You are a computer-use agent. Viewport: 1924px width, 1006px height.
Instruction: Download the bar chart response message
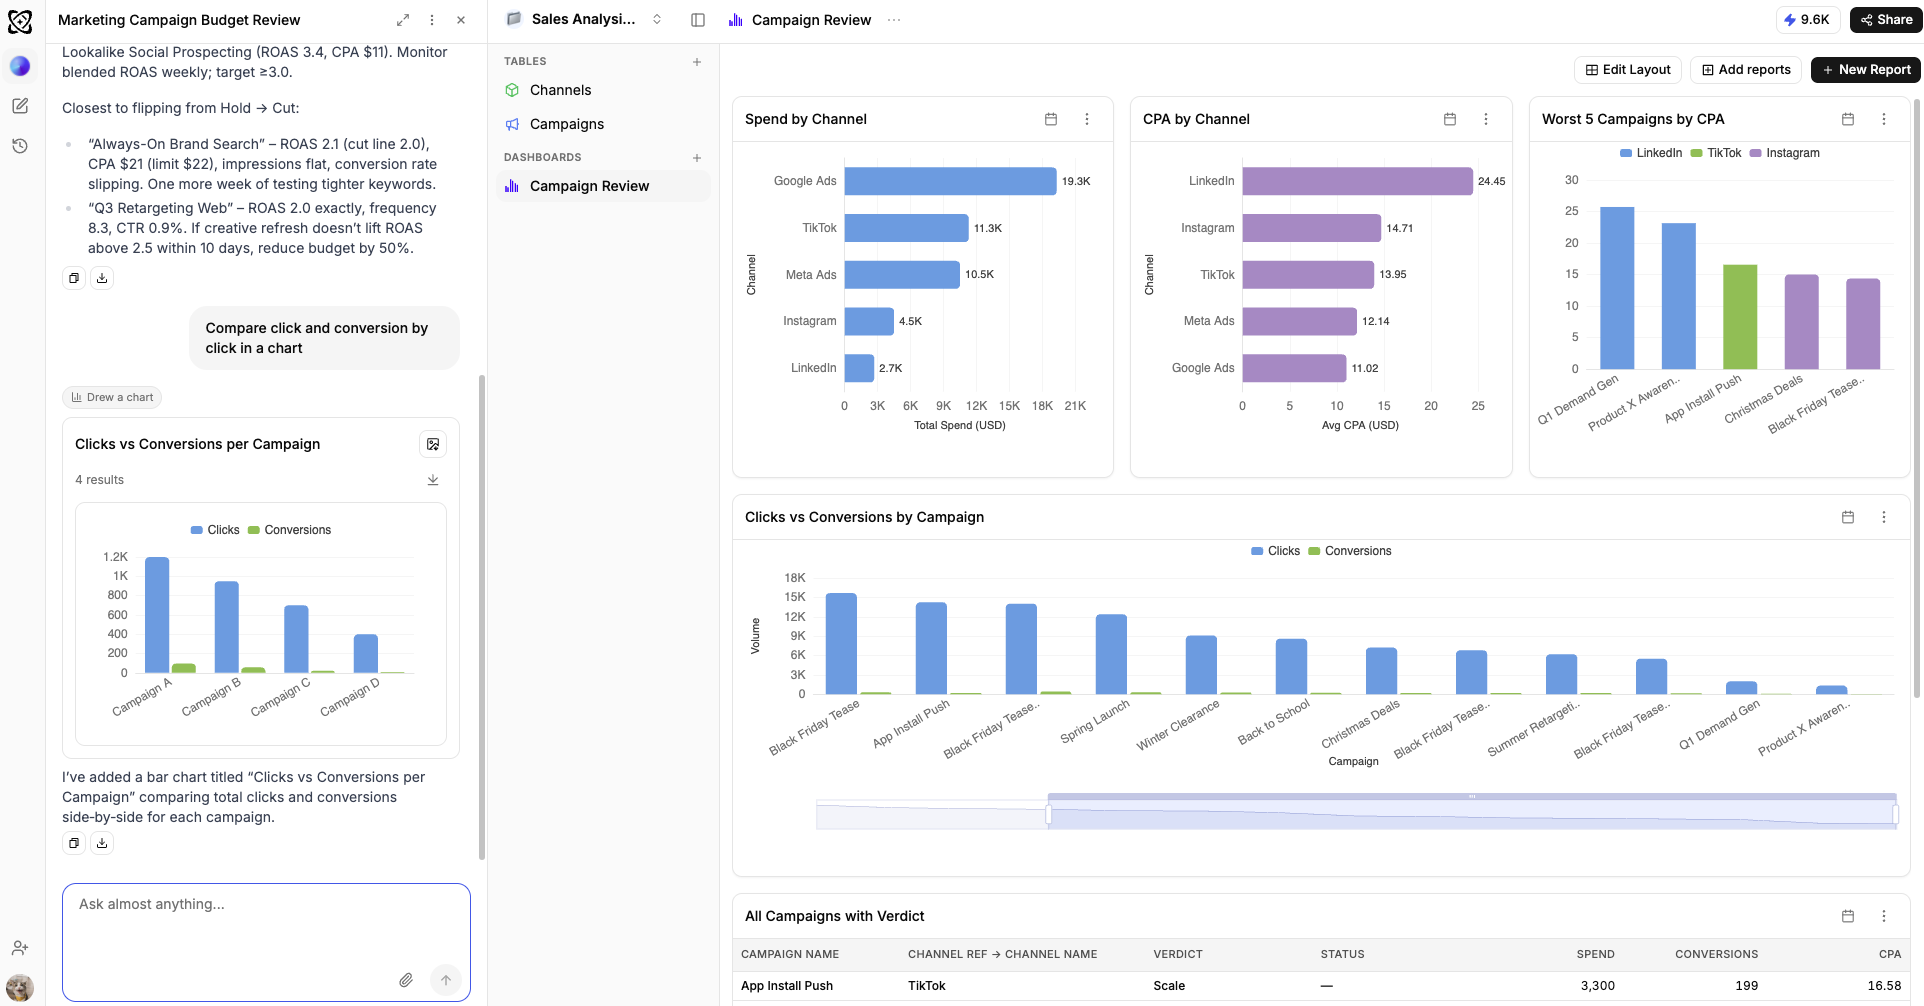pyautogui.click(x=102, y=843)
